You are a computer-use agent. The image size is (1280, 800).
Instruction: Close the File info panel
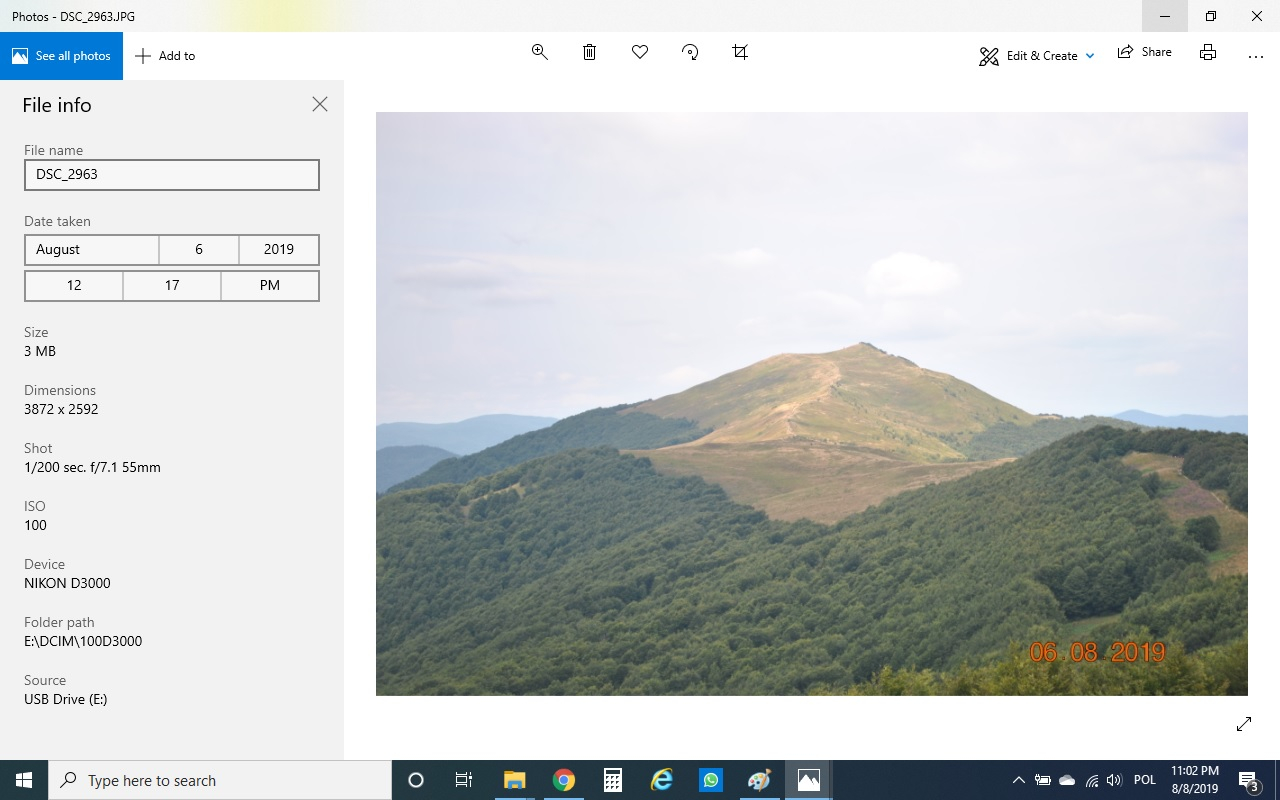(x=320, y=104)
